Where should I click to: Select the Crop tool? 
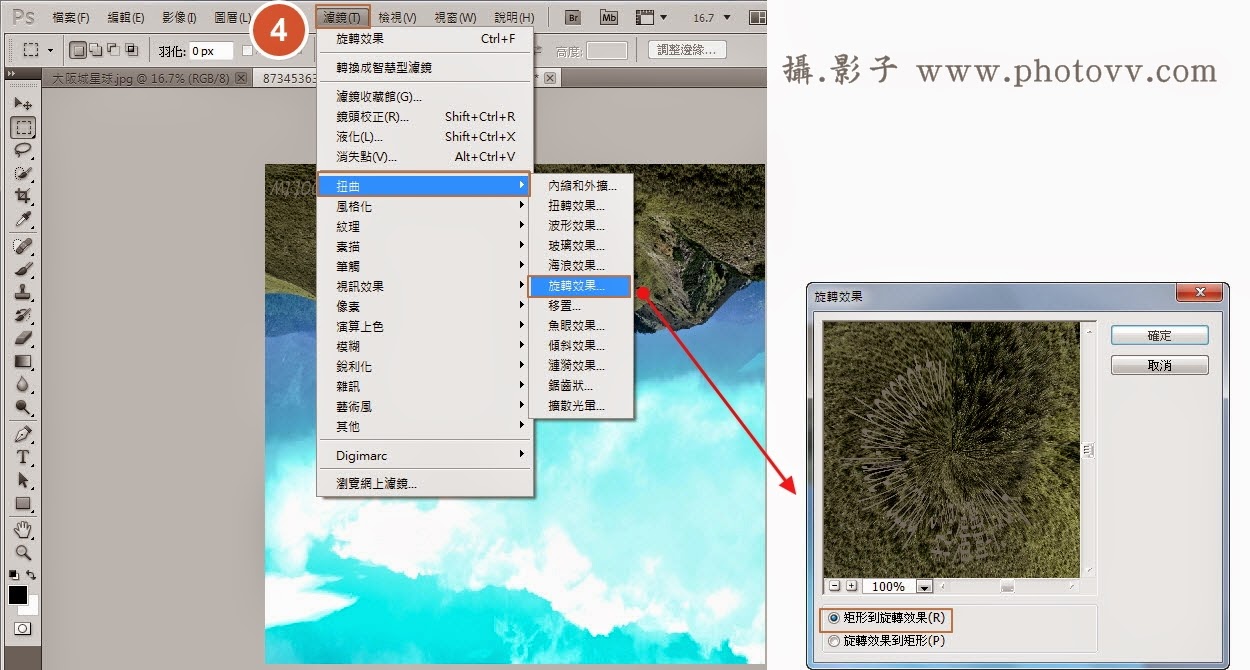(23, 196)
